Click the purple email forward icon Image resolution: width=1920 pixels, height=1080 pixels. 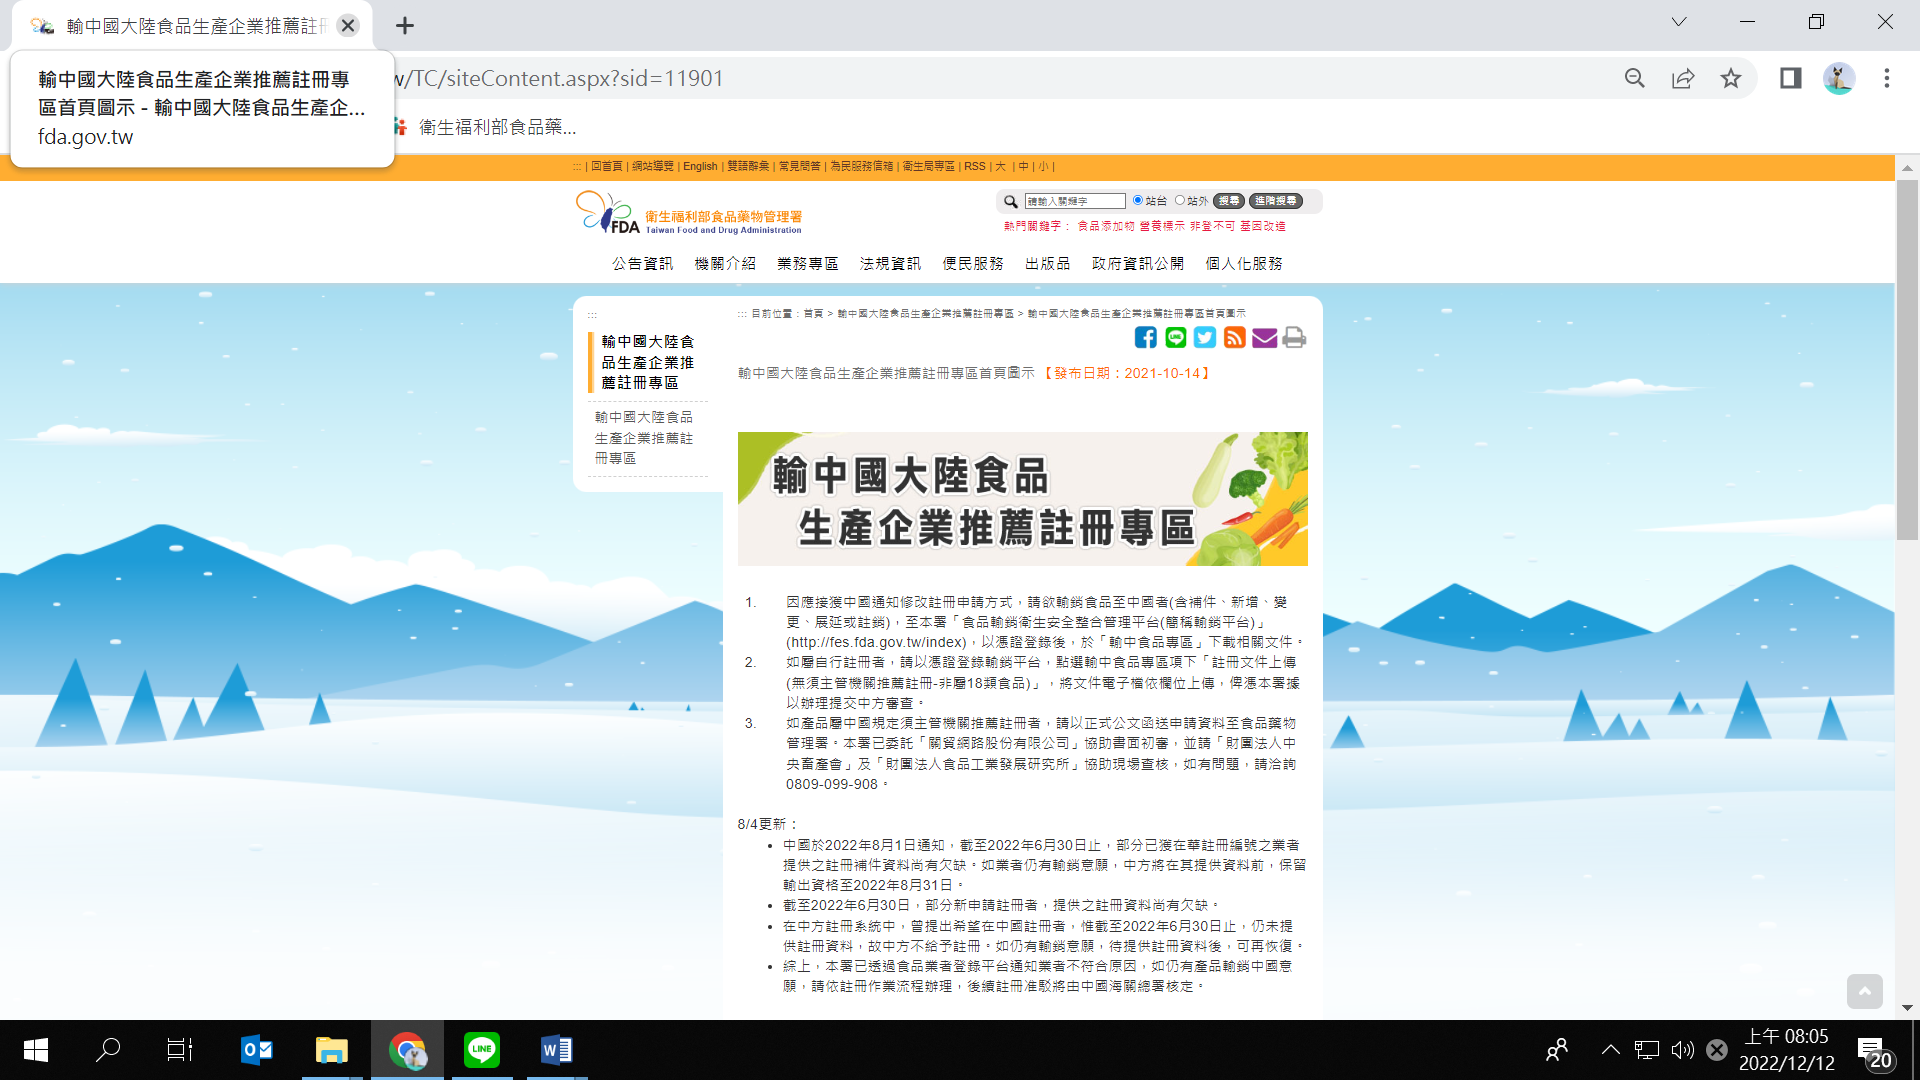click(1264, 338)
